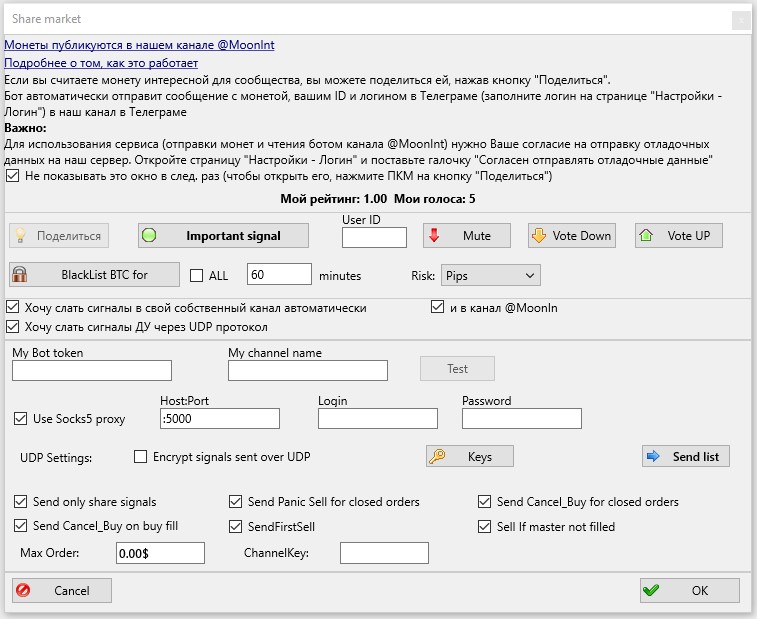The image size is (757, 619).
Task: Enable Encrypt signals sent over UDP
Action: coord(141,457)
